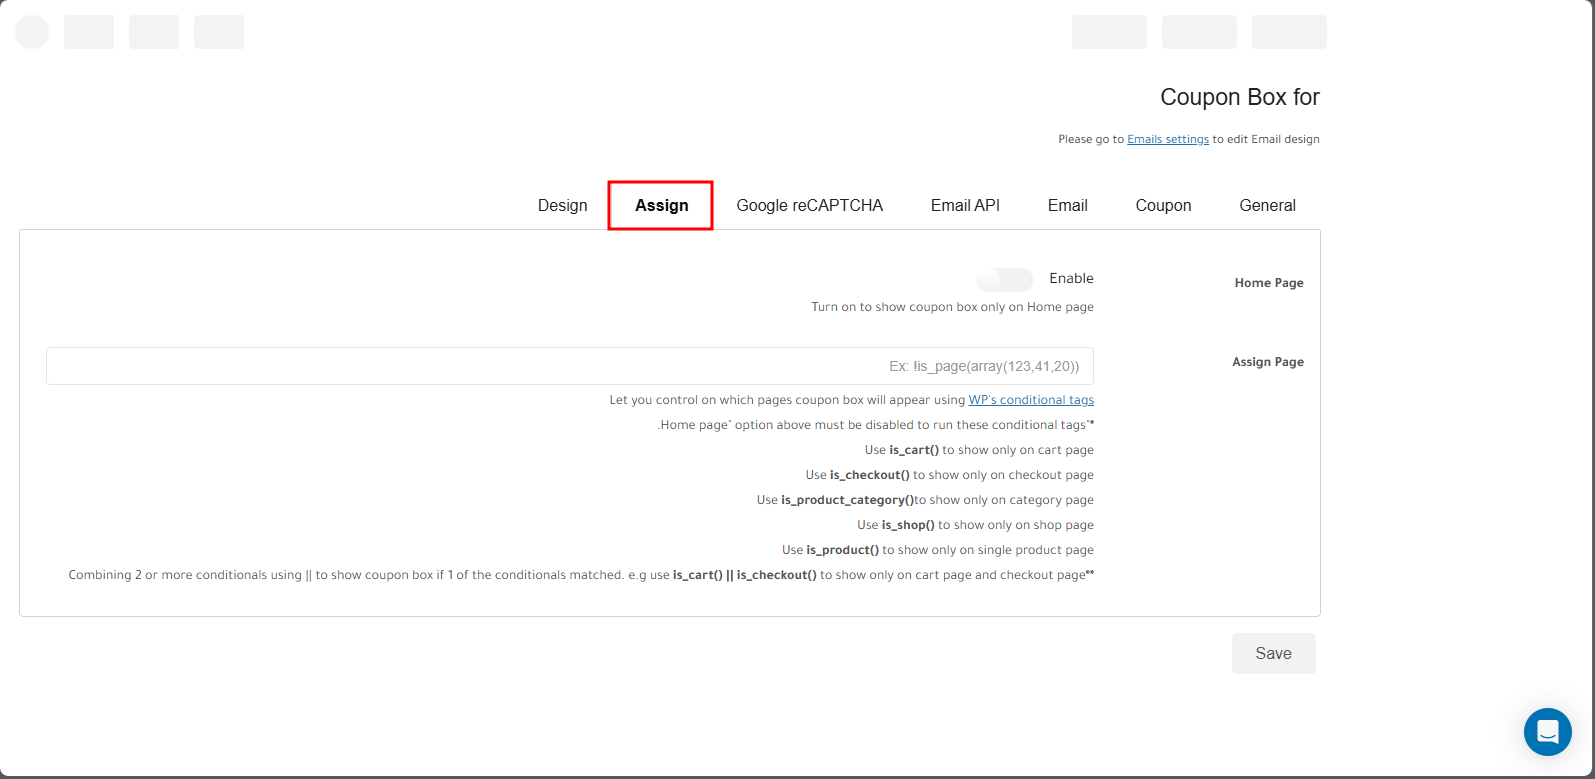
Task: Switch to the Email tab
Action: coord(1067,205)
